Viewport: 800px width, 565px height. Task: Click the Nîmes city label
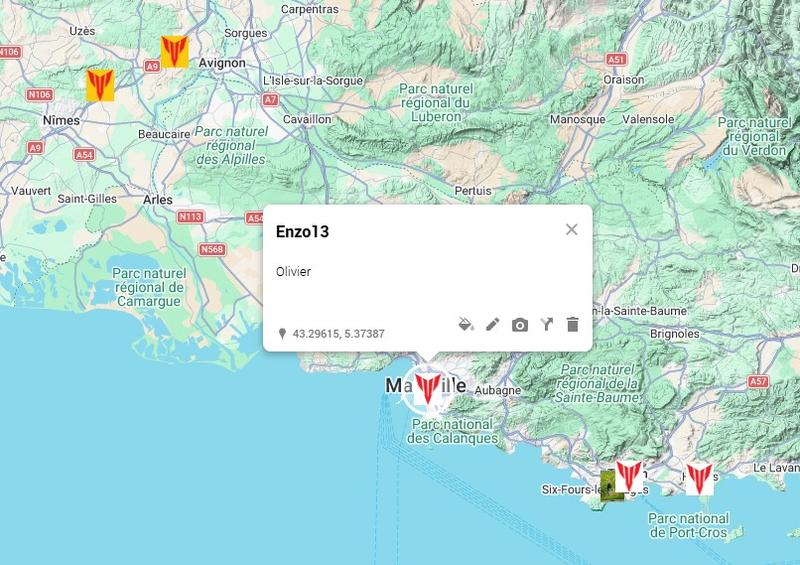click(61, 120)
